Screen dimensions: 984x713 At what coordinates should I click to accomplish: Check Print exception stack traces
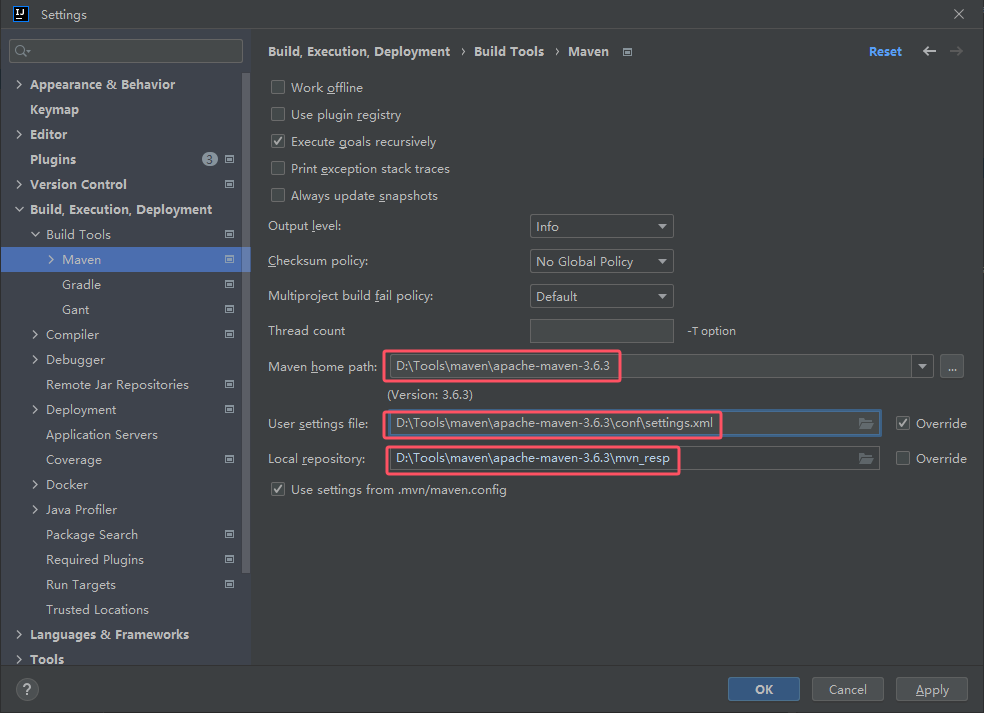coord(278,168)
